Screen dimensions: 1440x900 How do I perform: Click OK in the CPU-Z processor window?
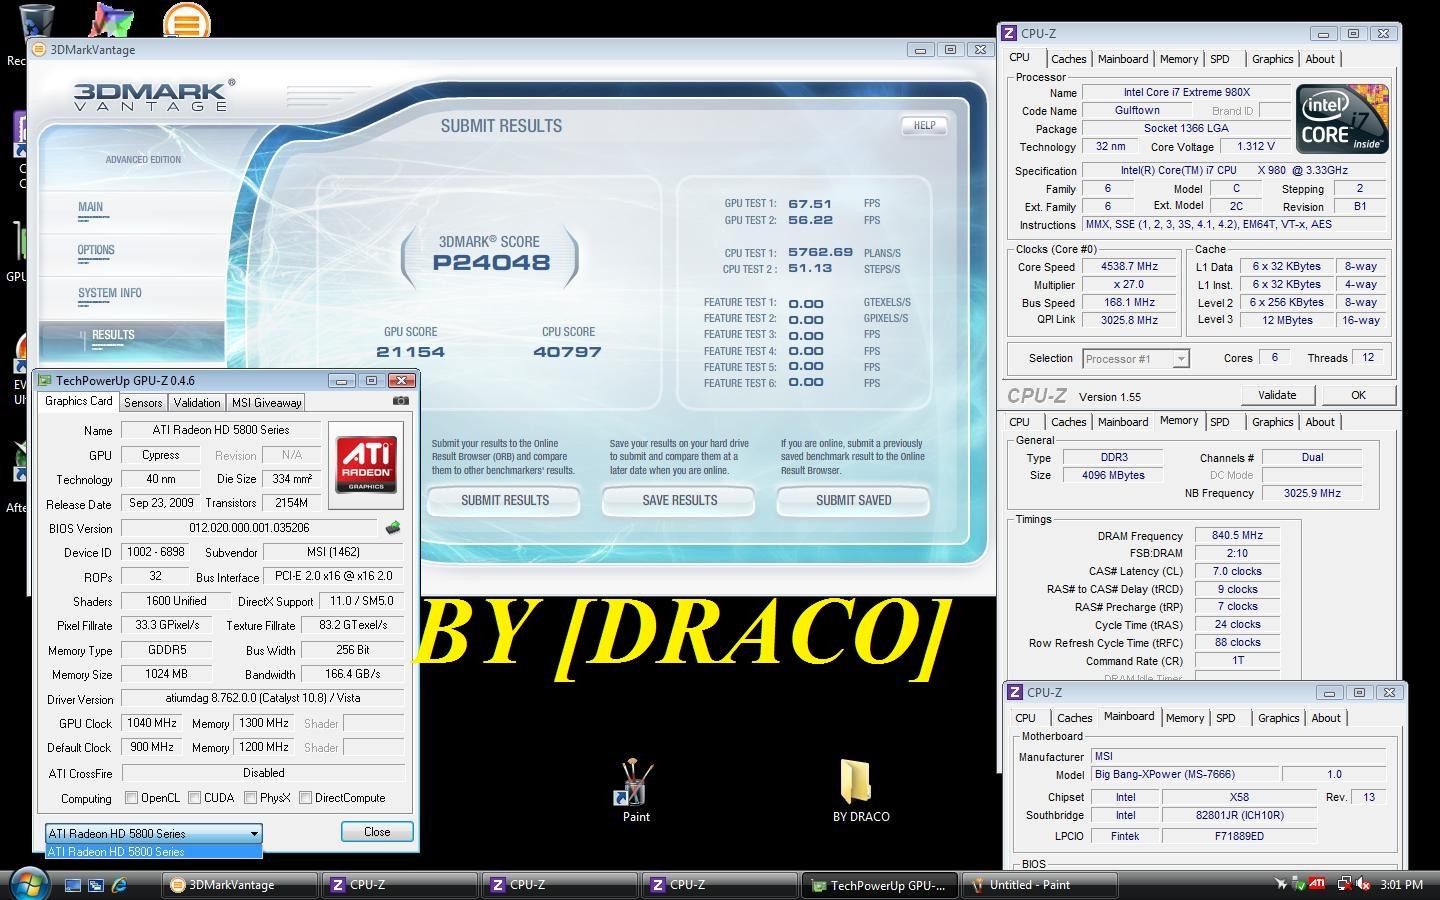click(x=1358, y=395)
